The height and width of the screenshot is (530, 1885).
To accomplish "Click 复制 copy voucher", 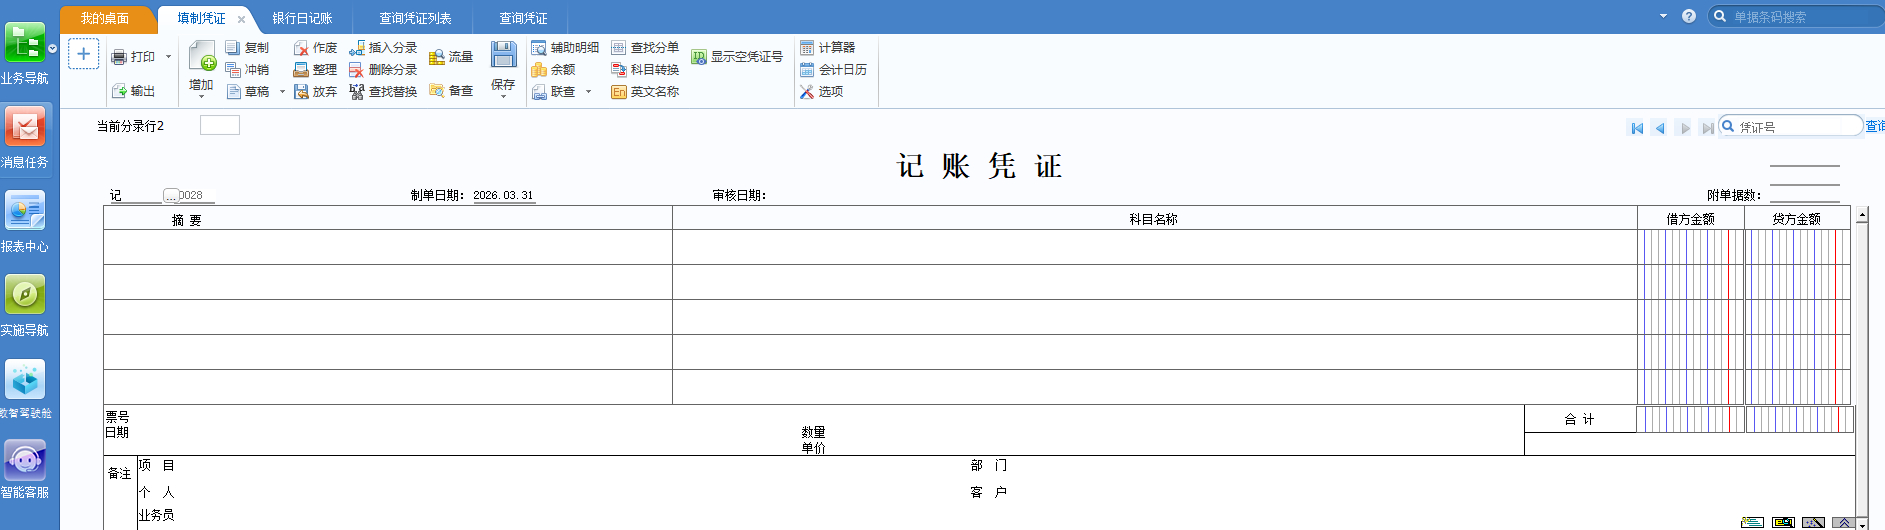I will 248,47.
